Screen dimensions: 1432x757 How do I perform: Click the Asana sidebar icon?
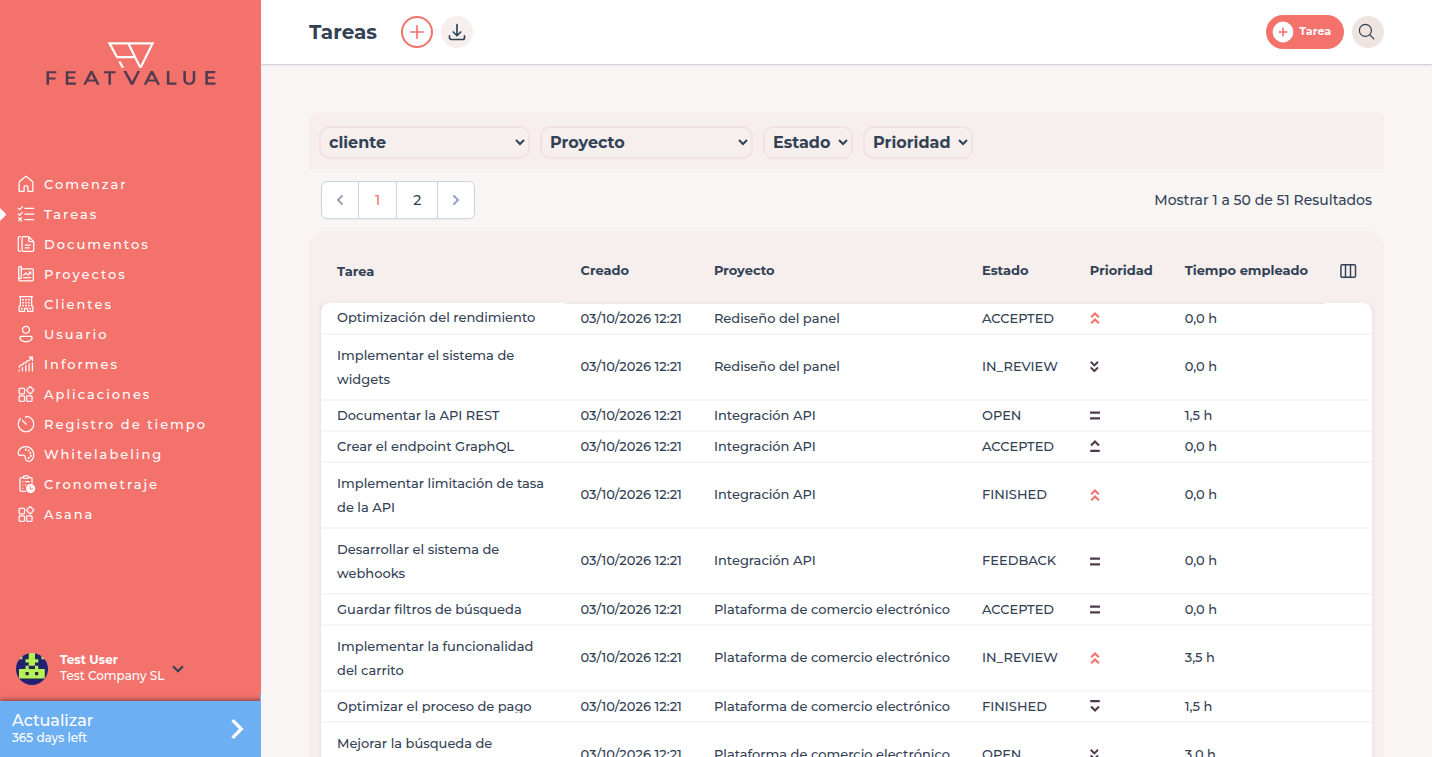coord(26,514)
